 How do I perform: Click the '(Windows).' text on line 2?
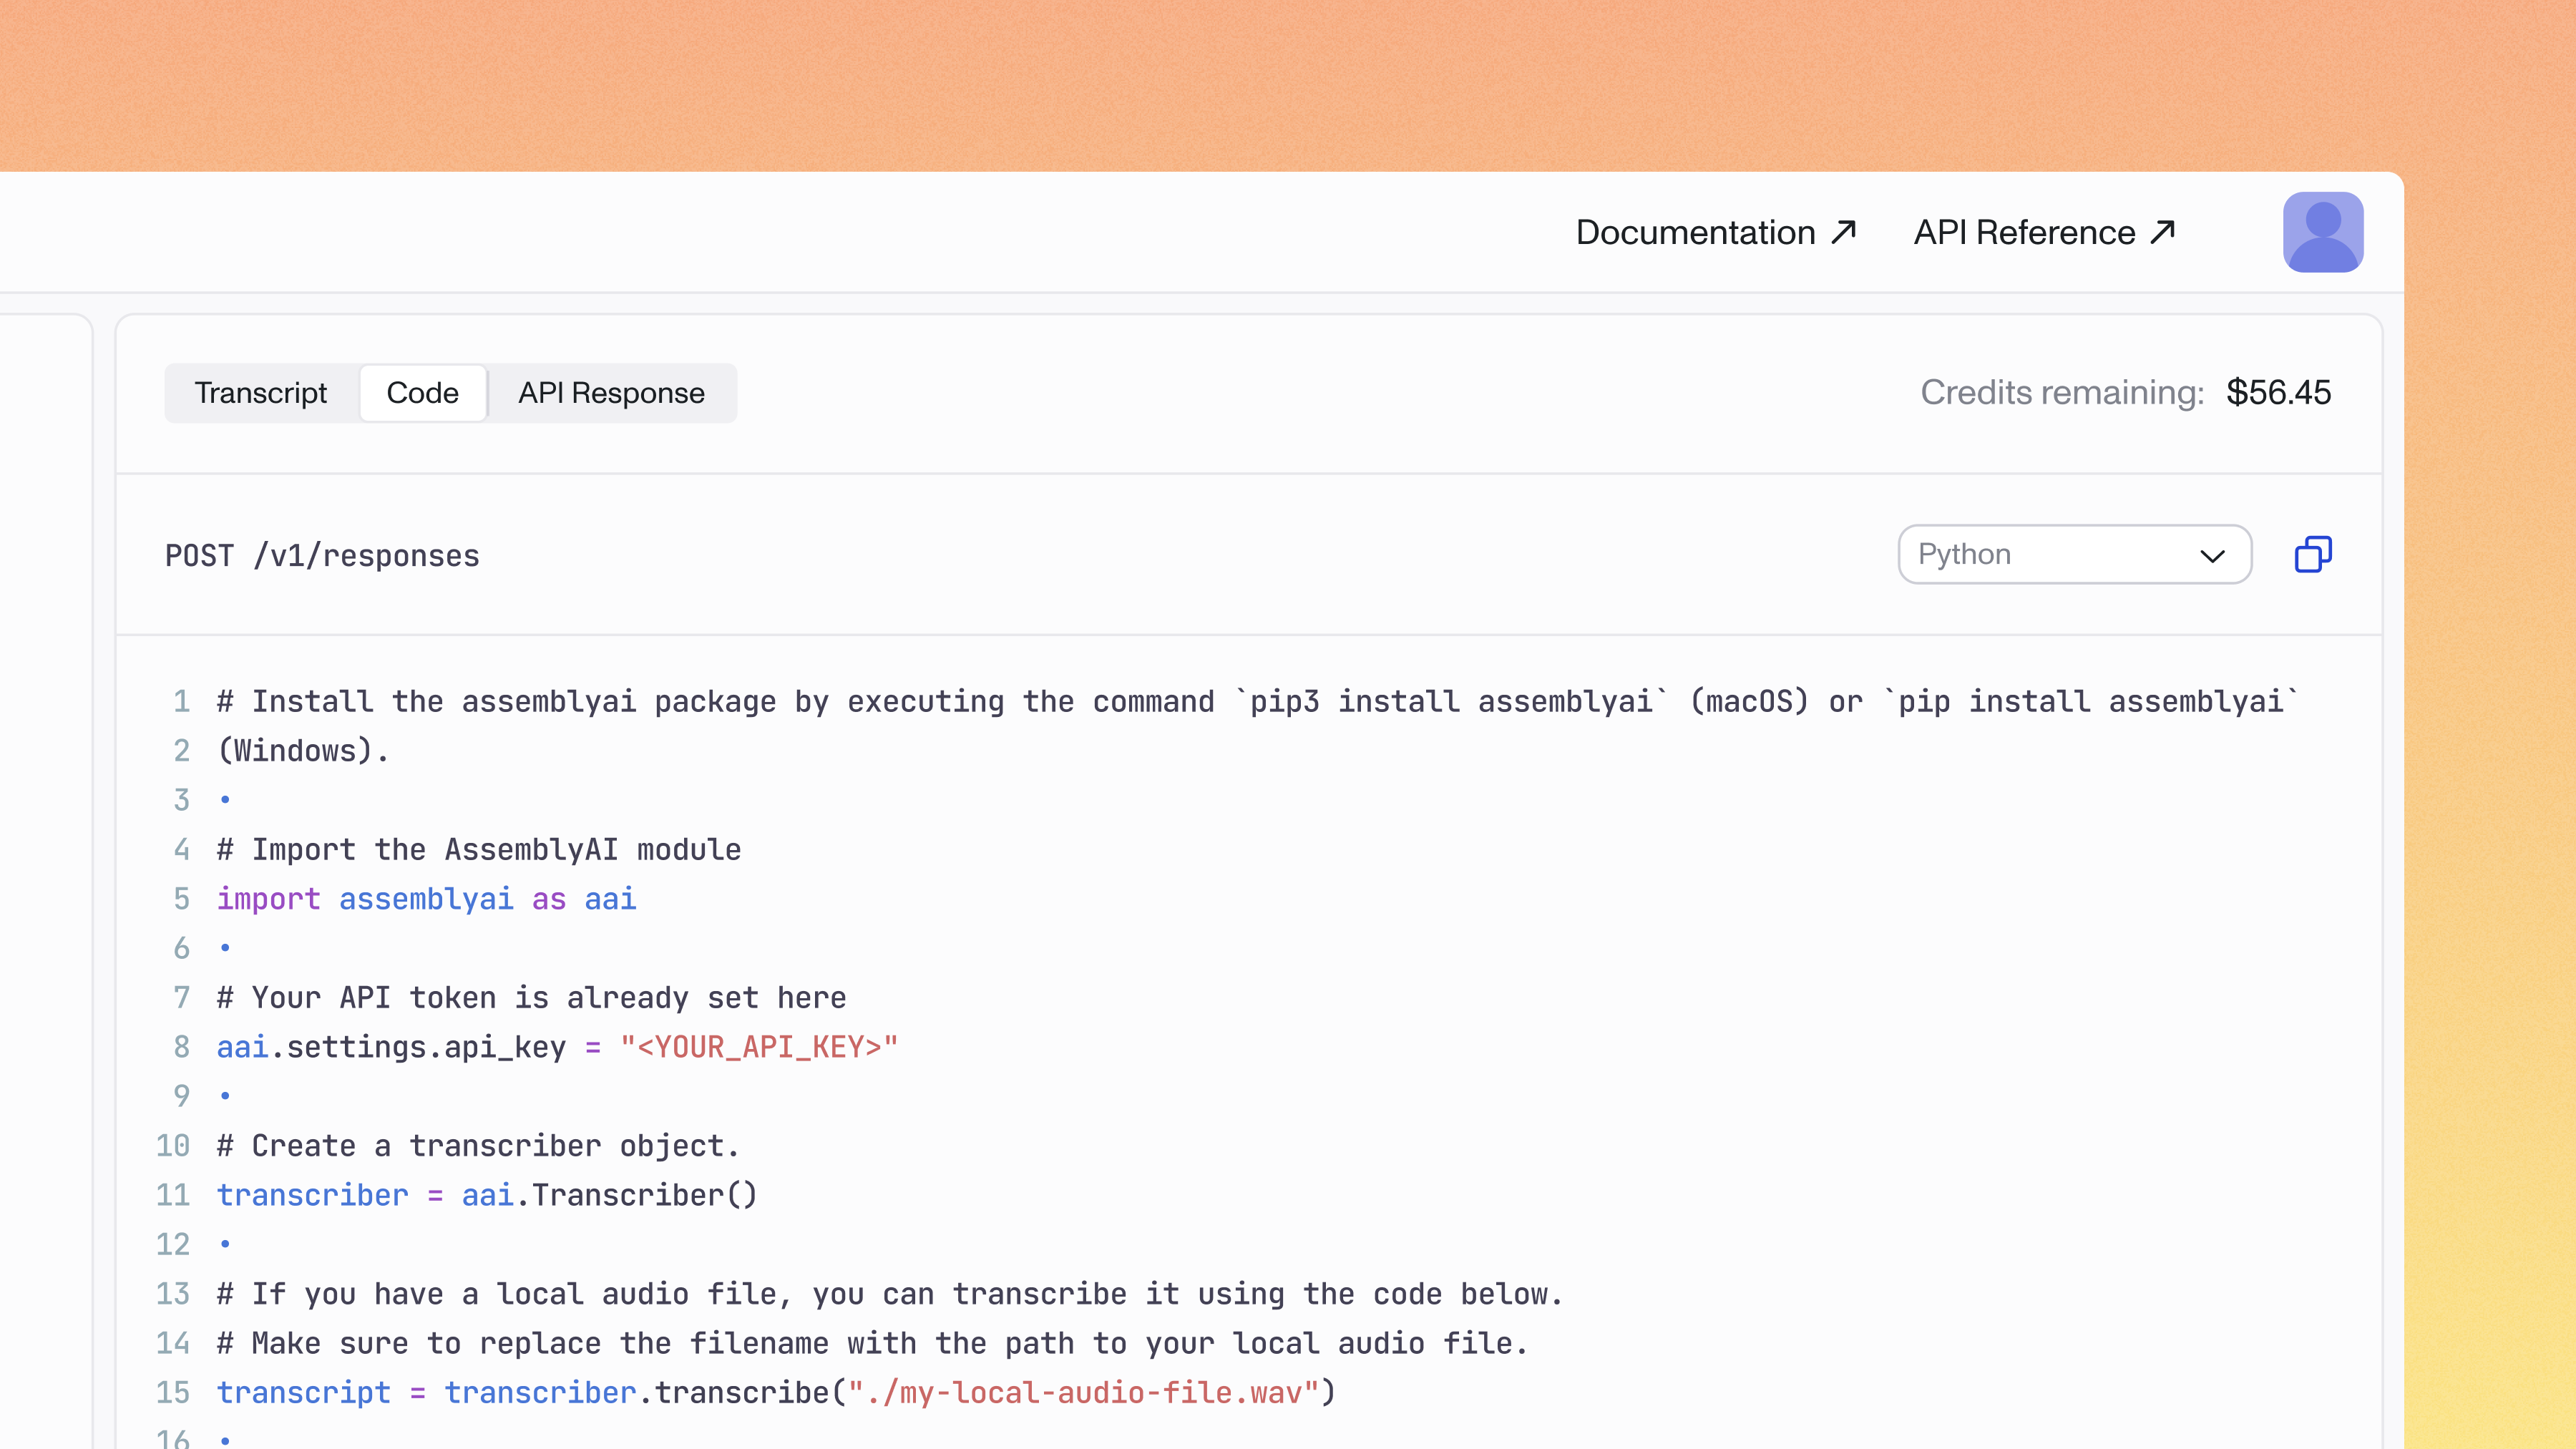point(303,750)
